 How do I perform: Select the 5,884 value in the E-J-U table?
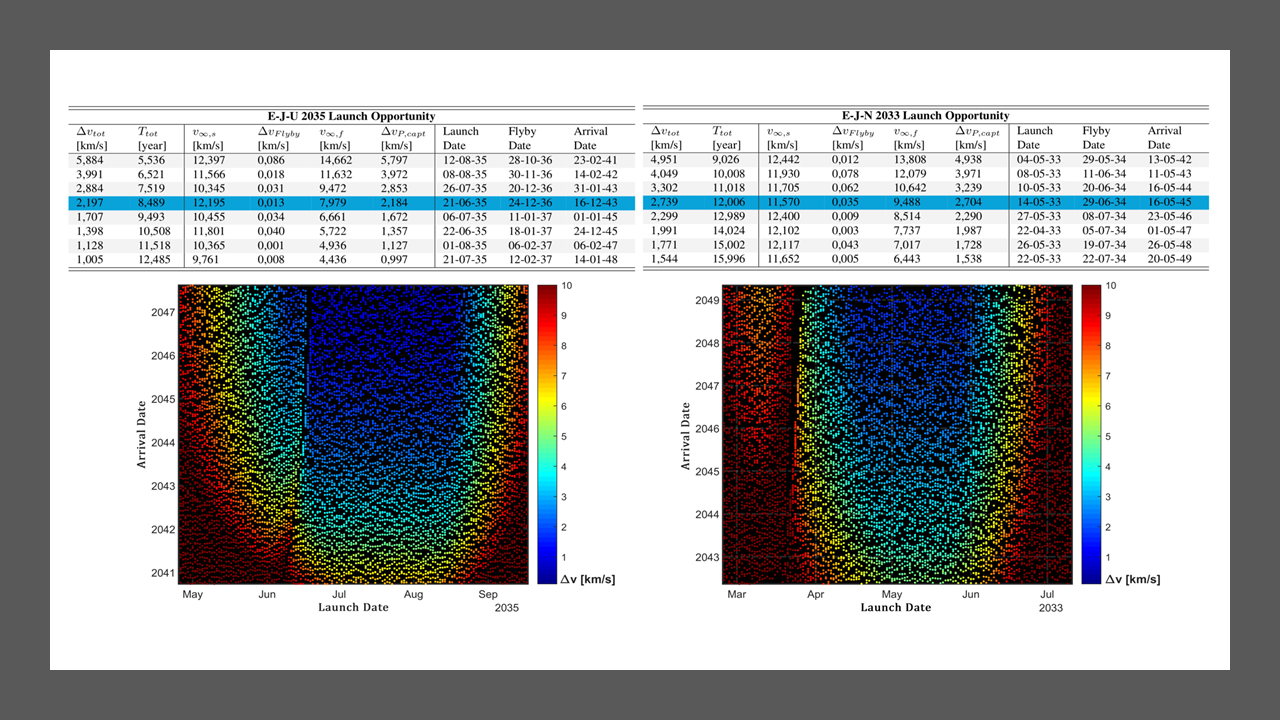(x=91, y=160)
